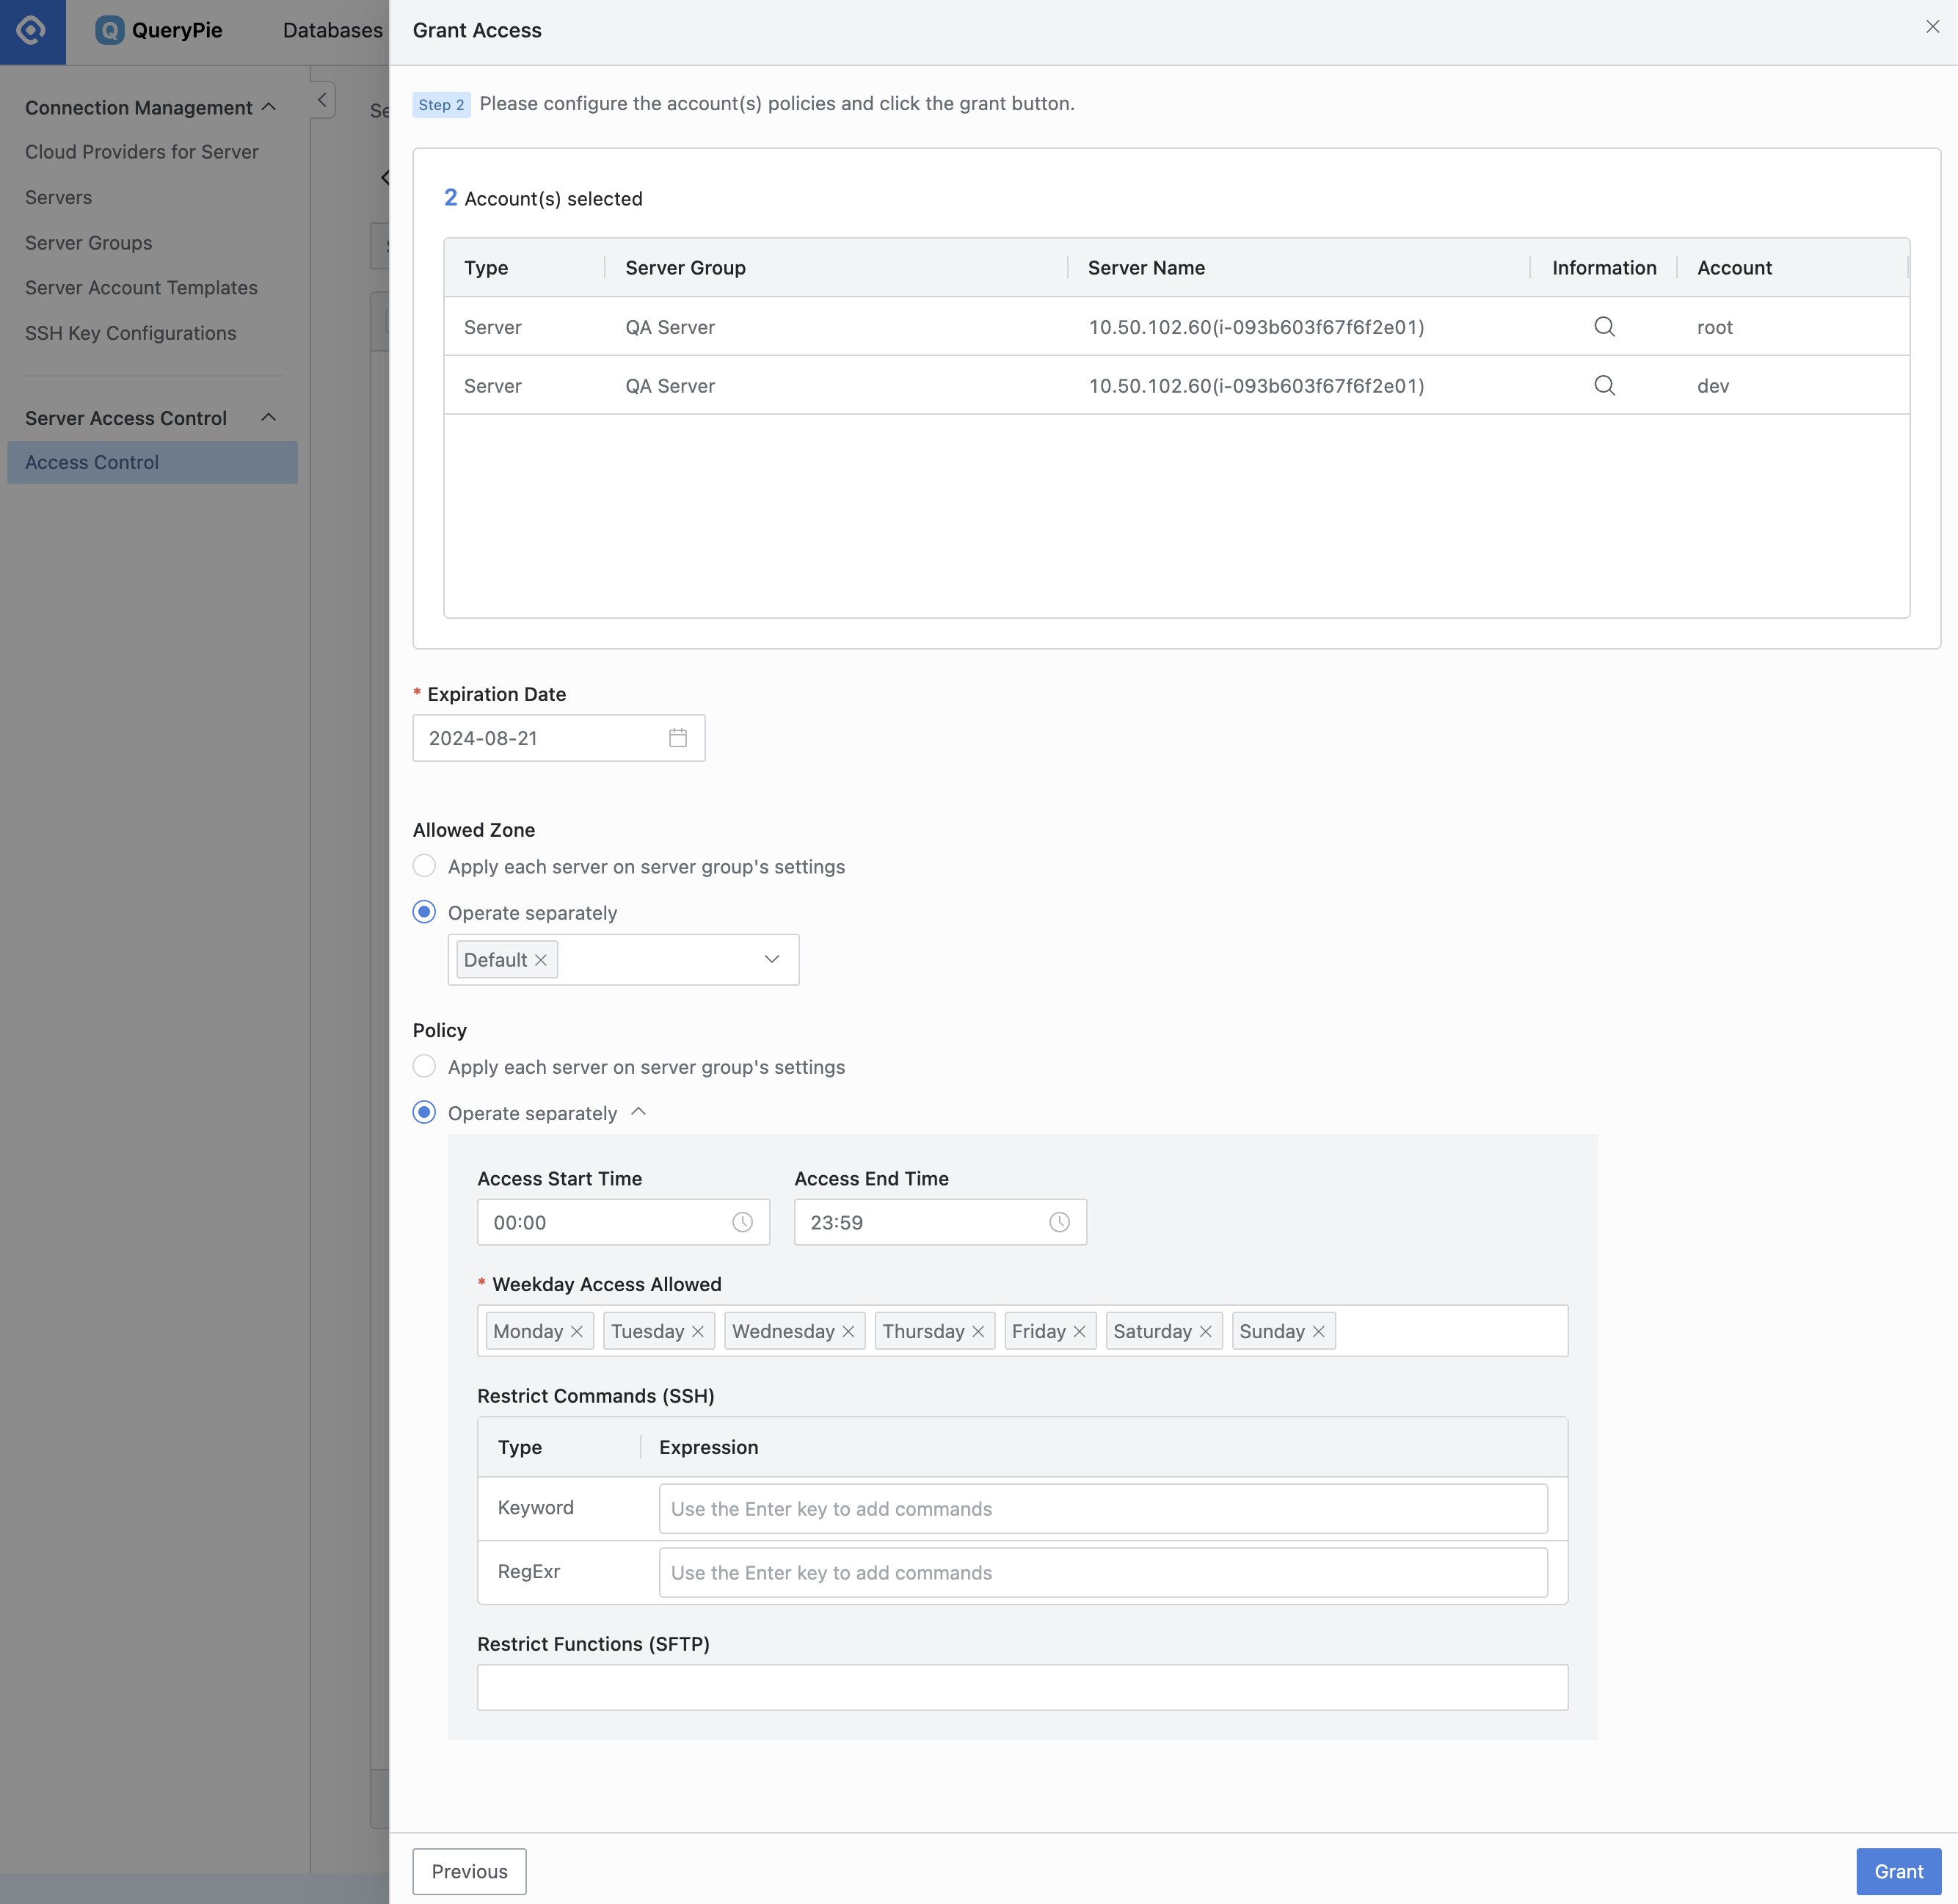Image resolution: width=1958 pixels, height=1904 pixels.
Task: Select the dev account row
Action: point(1176,385)
